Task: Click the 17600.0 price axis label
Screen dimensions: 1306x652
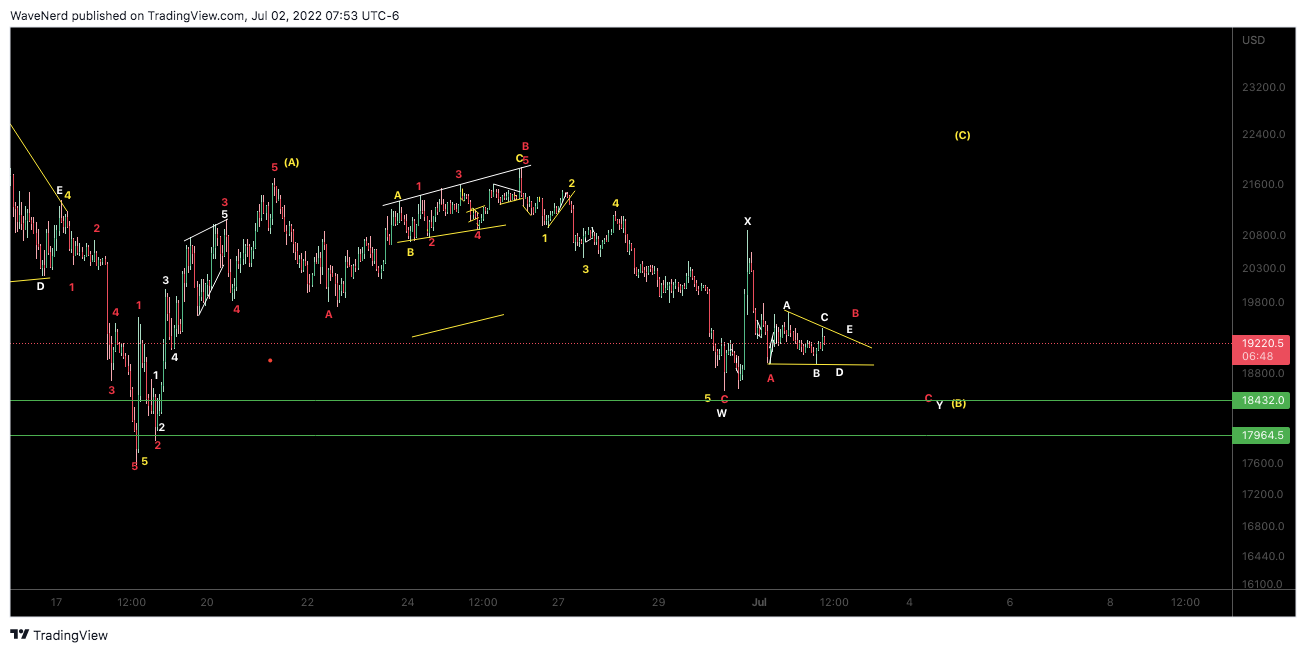Action: [1262, 464]
